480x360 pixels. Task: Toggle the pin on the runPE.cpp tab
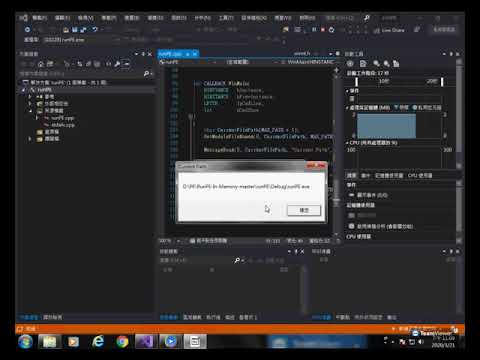coord(188,54)
